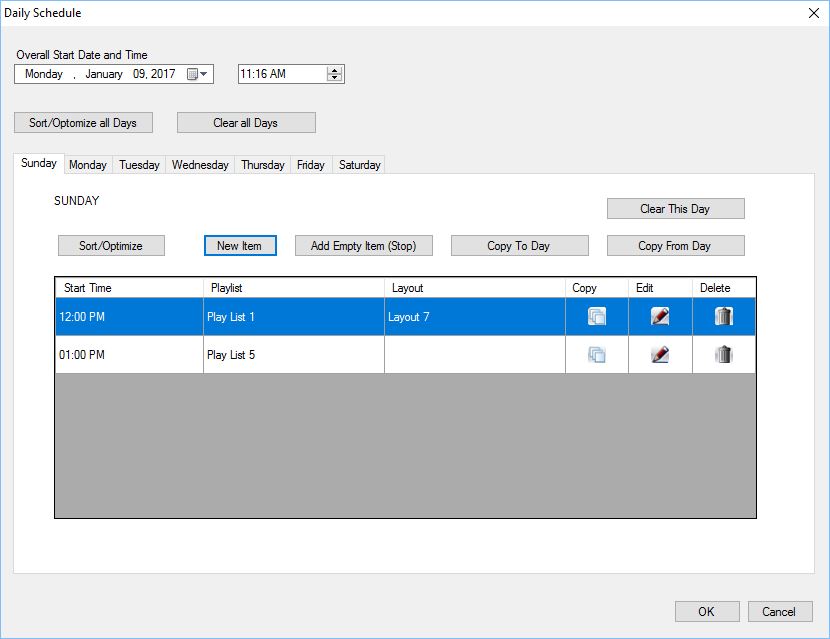
Task: Switch to the Sunday tab
Action: click(x=39, y=163)
